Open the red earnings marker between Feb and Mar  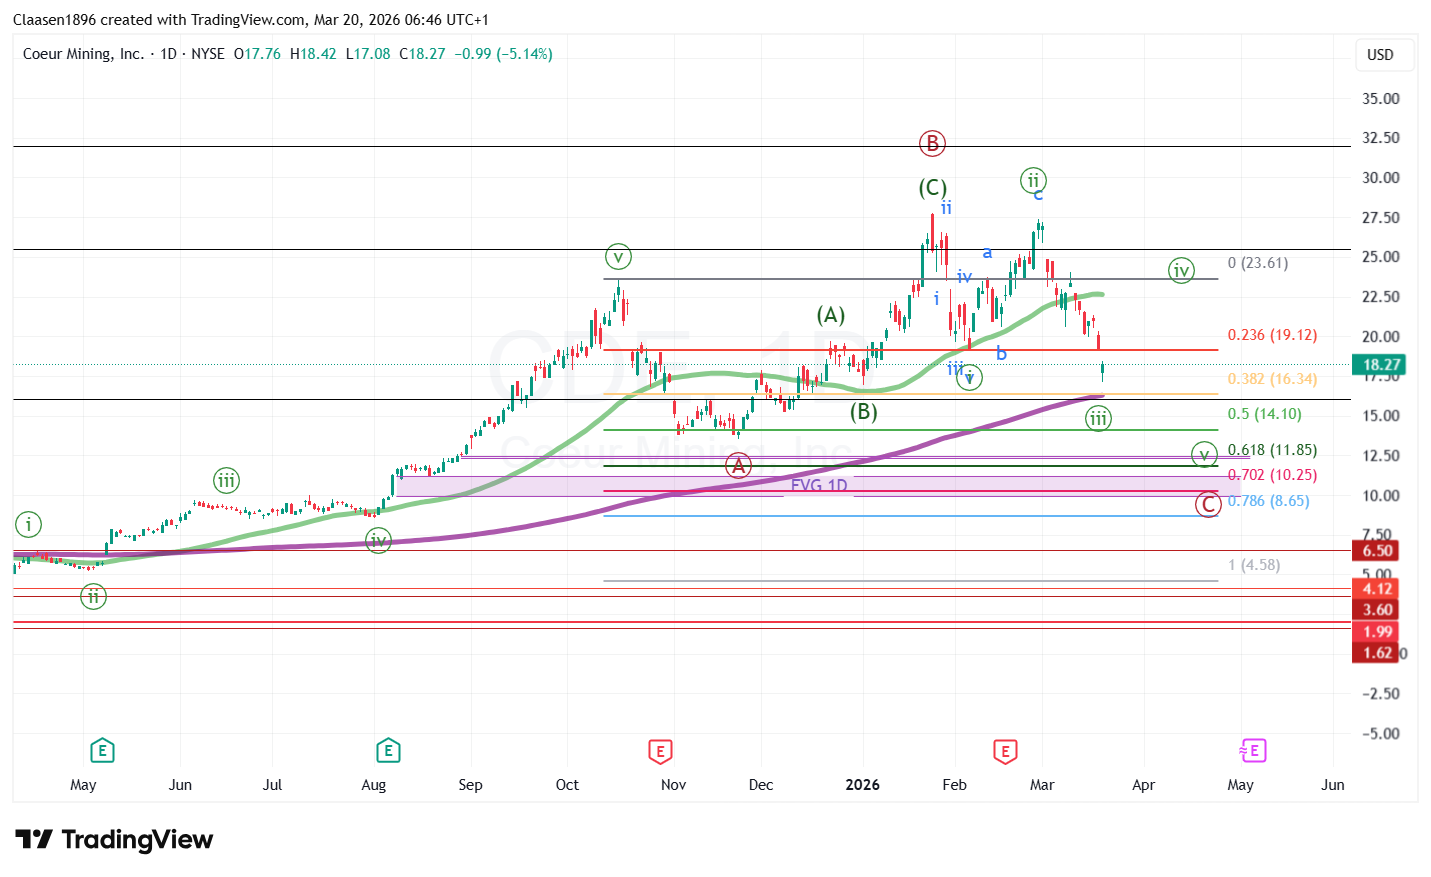point(1005,751)
